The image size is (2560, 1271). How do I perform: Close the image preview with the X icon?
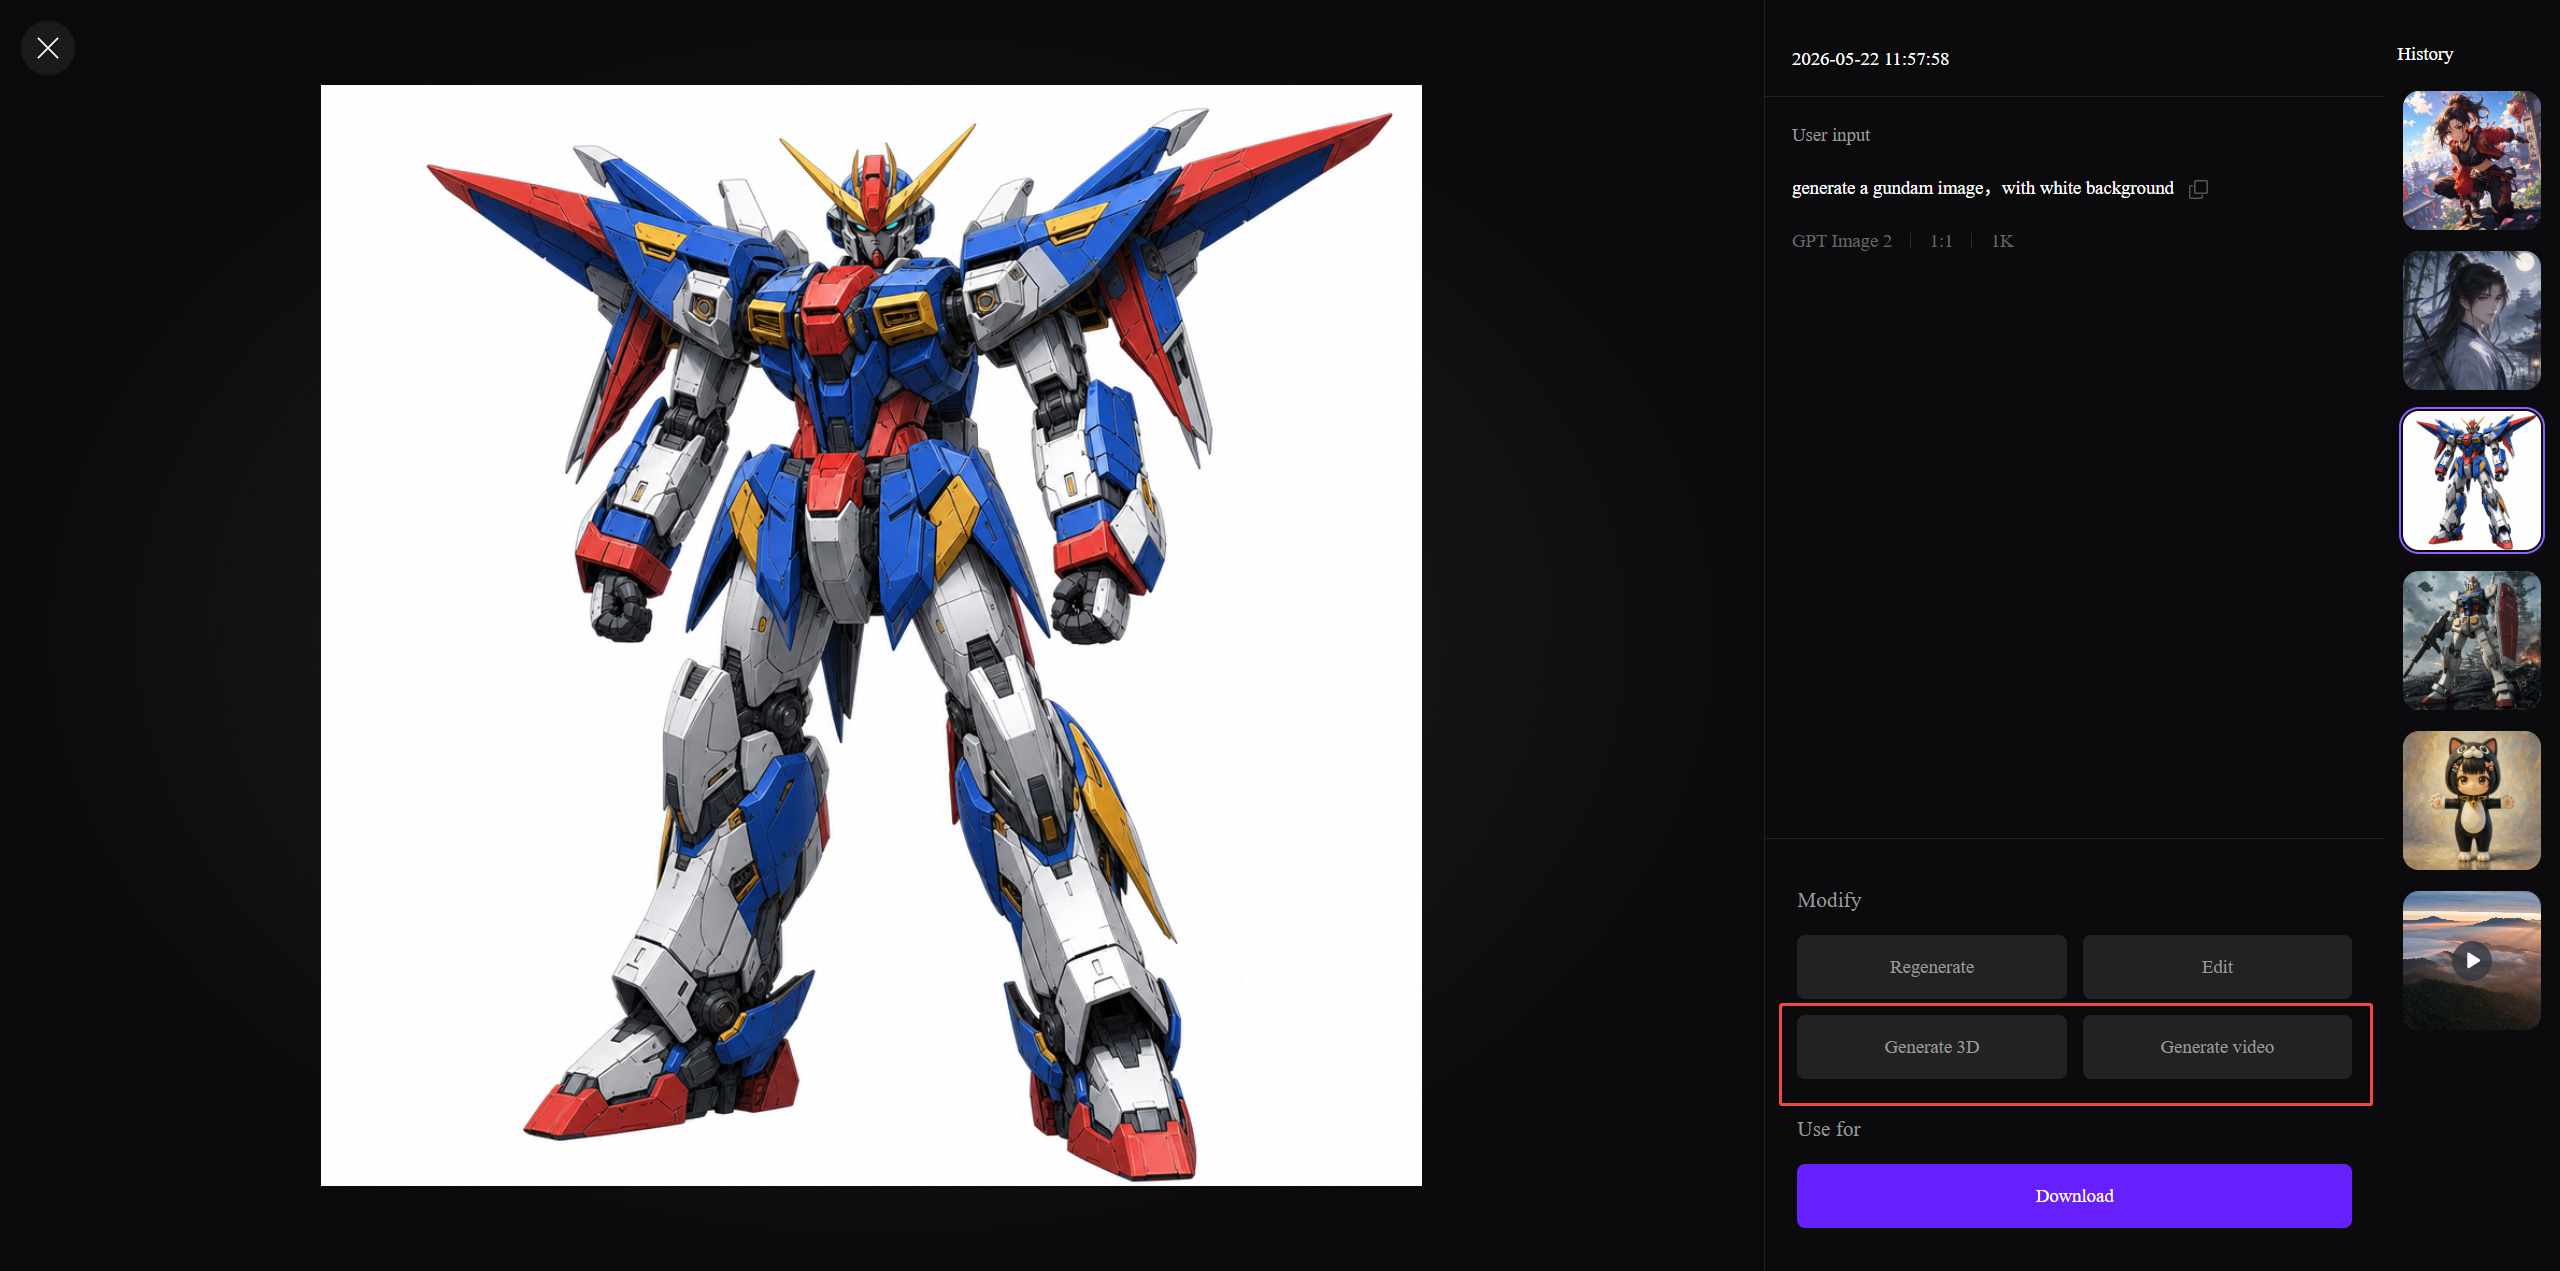pos(48,48)
